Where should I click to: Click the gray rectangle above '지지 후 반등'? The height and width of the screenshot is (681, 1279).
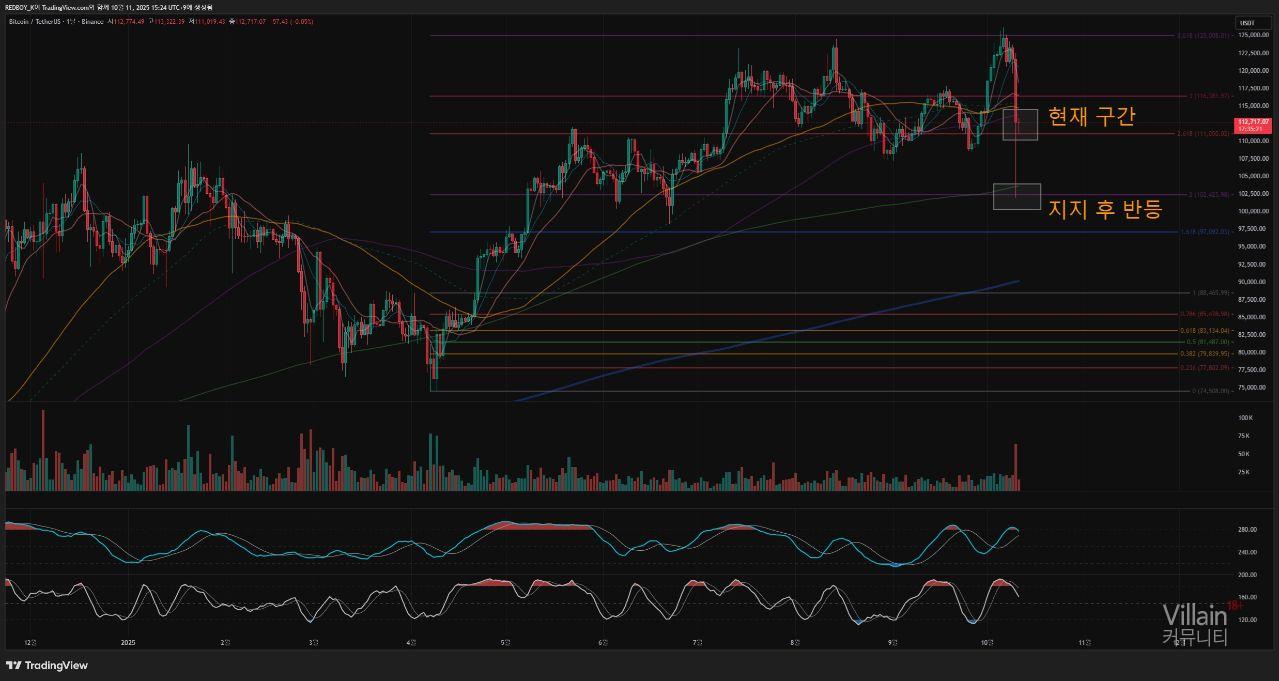1016,196
